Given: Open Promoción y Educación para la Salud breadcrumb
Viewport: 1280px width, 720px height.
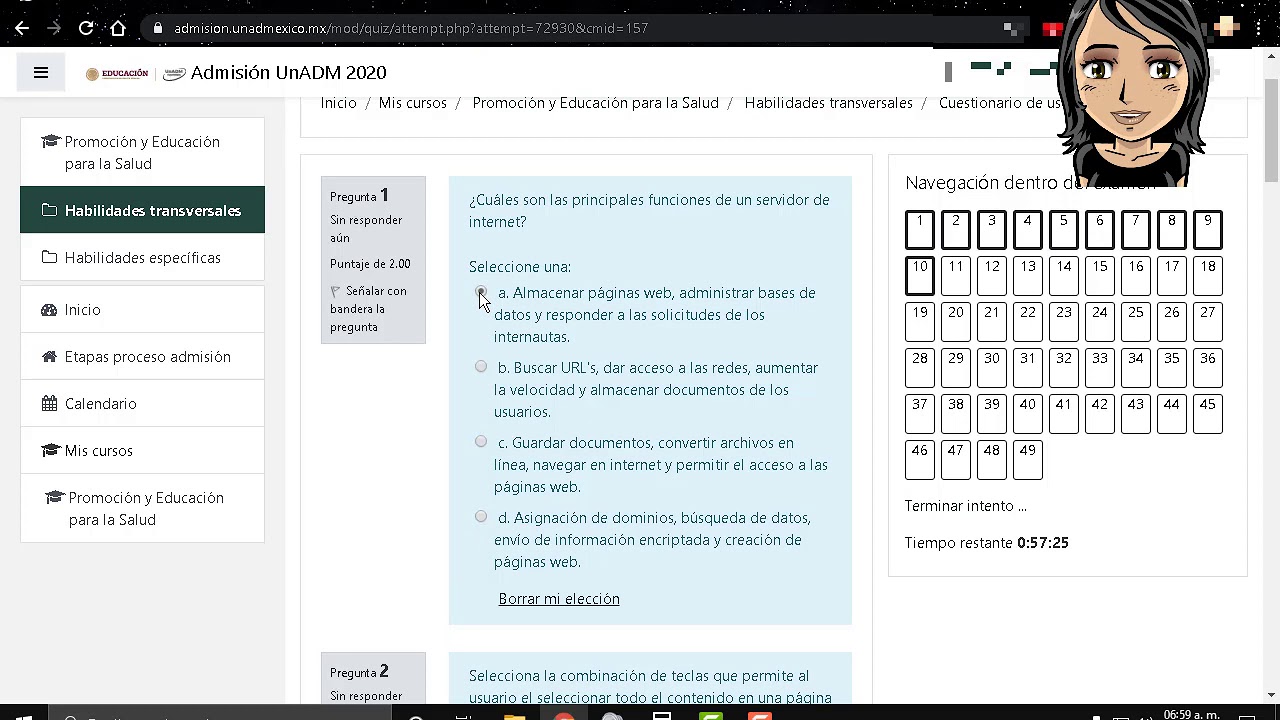Looking at the screenshot, I should coord(595,103).
